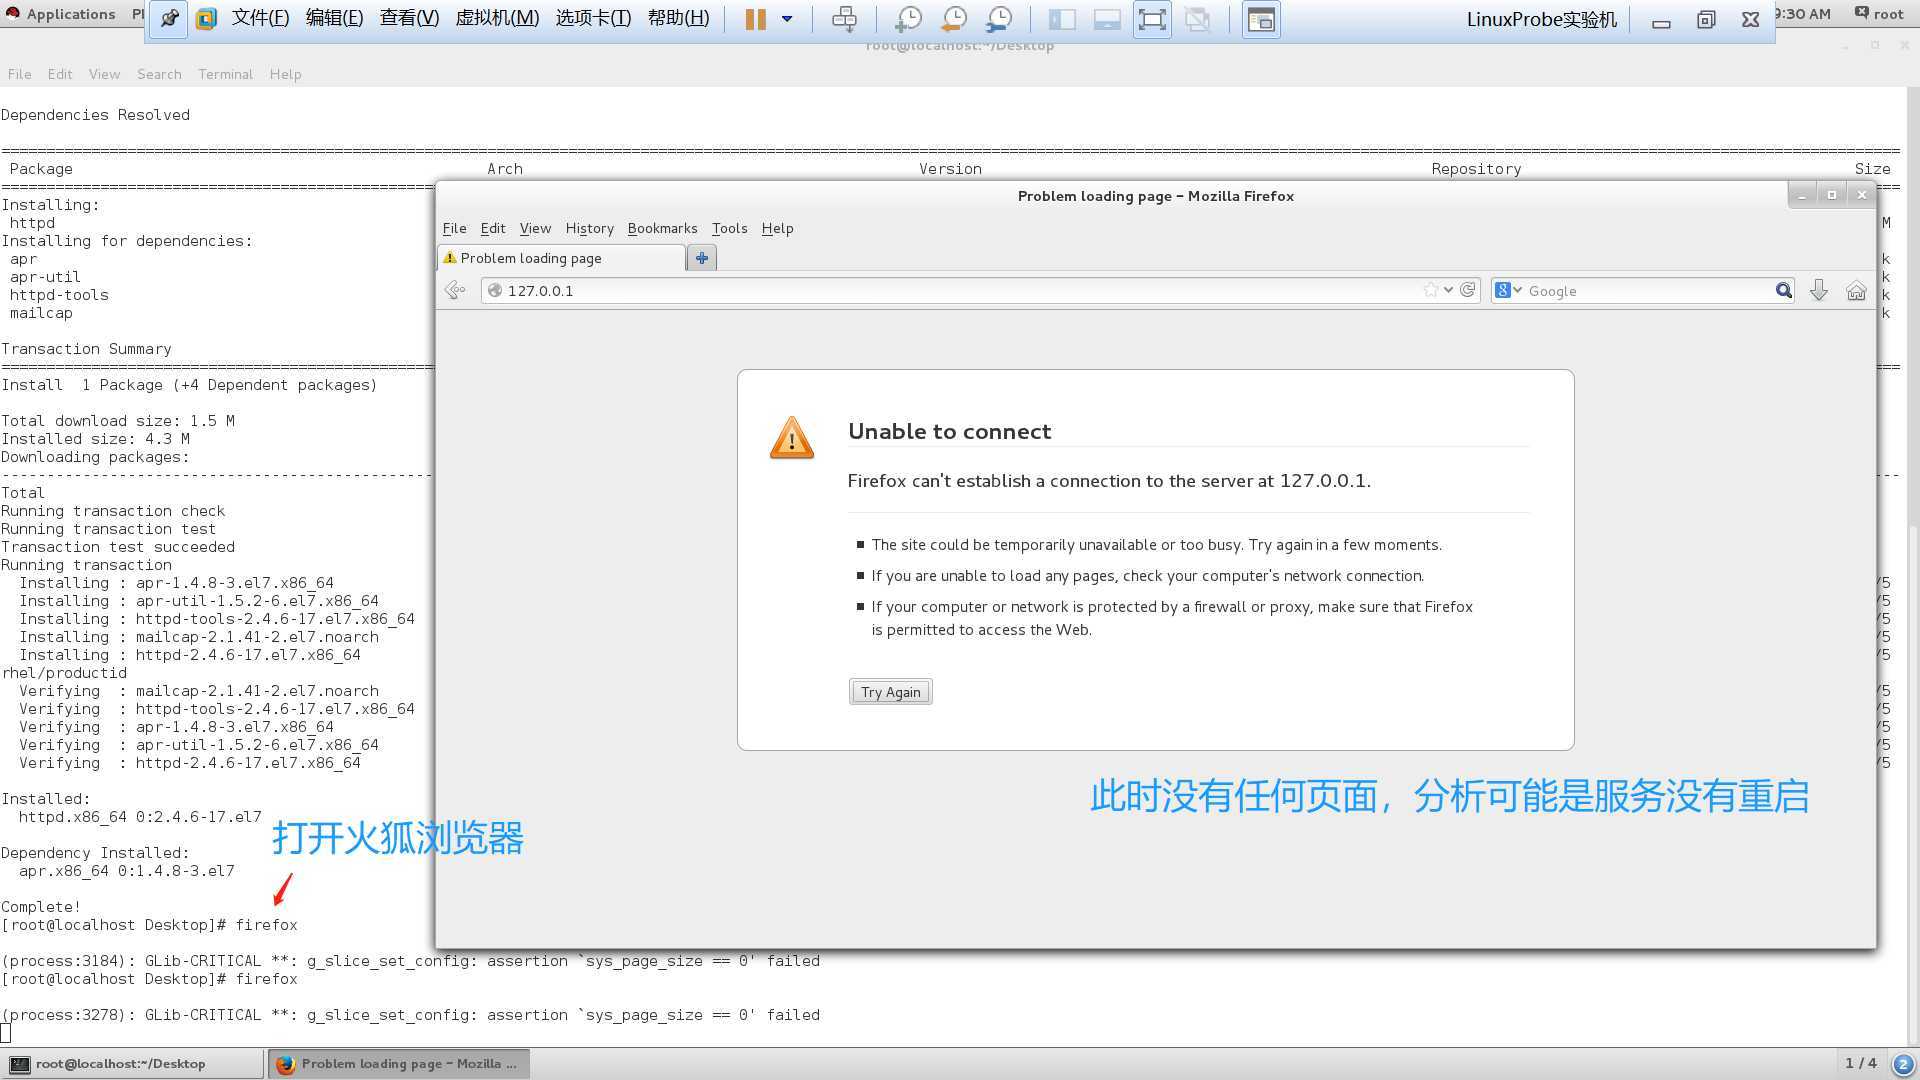This screenshot has width=1920, height=1080.
Task: Open the URL history dropdown arrow
Action: pyautogui.click(x=1448, y=290)
